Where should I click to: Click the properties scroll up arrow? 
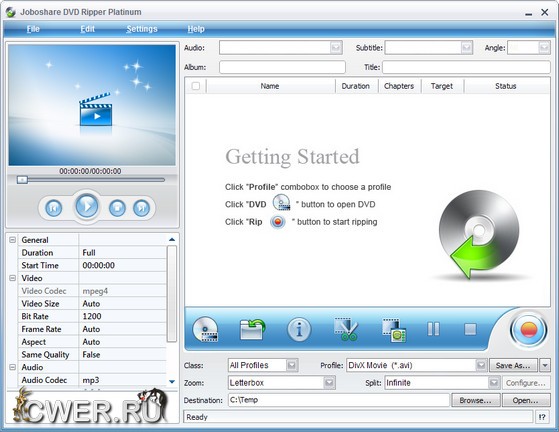tap(172, 240)
